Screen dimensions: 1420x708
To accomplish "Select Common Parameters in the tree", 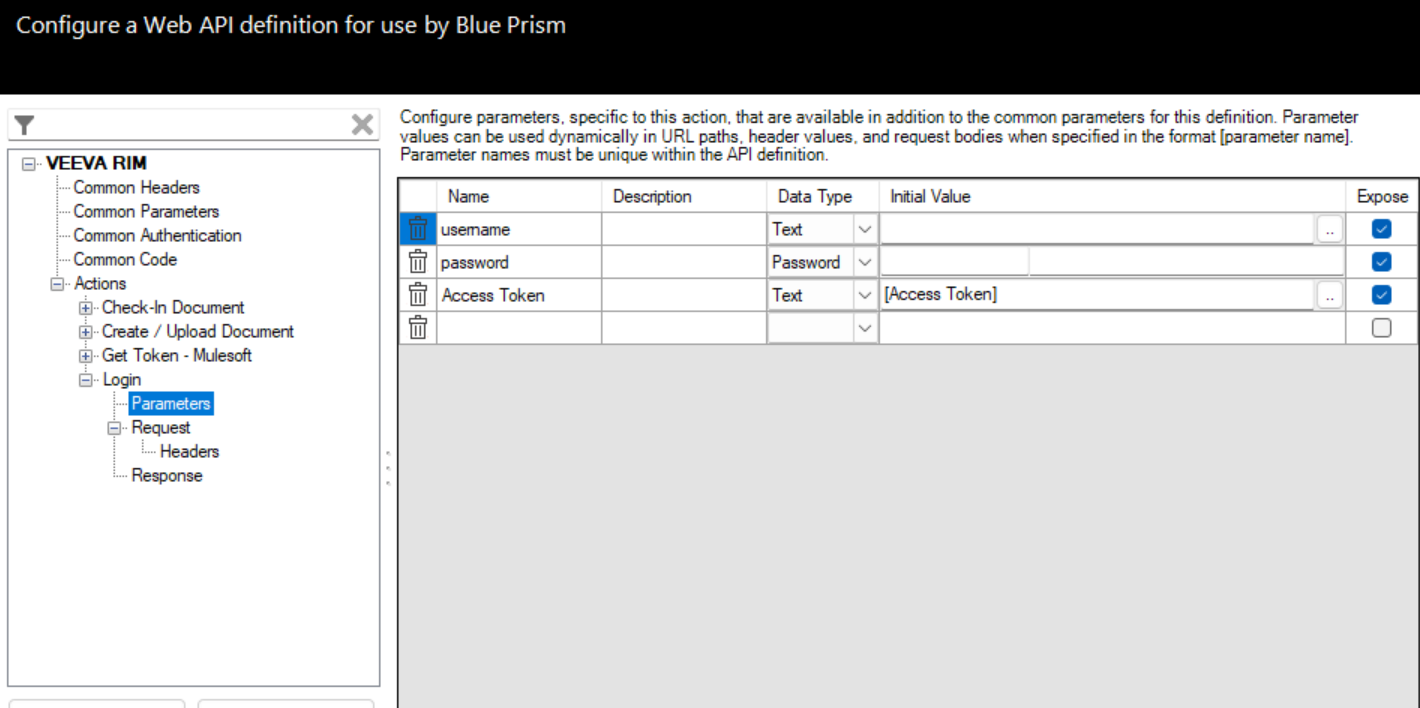I will click(x=146, y=211).
